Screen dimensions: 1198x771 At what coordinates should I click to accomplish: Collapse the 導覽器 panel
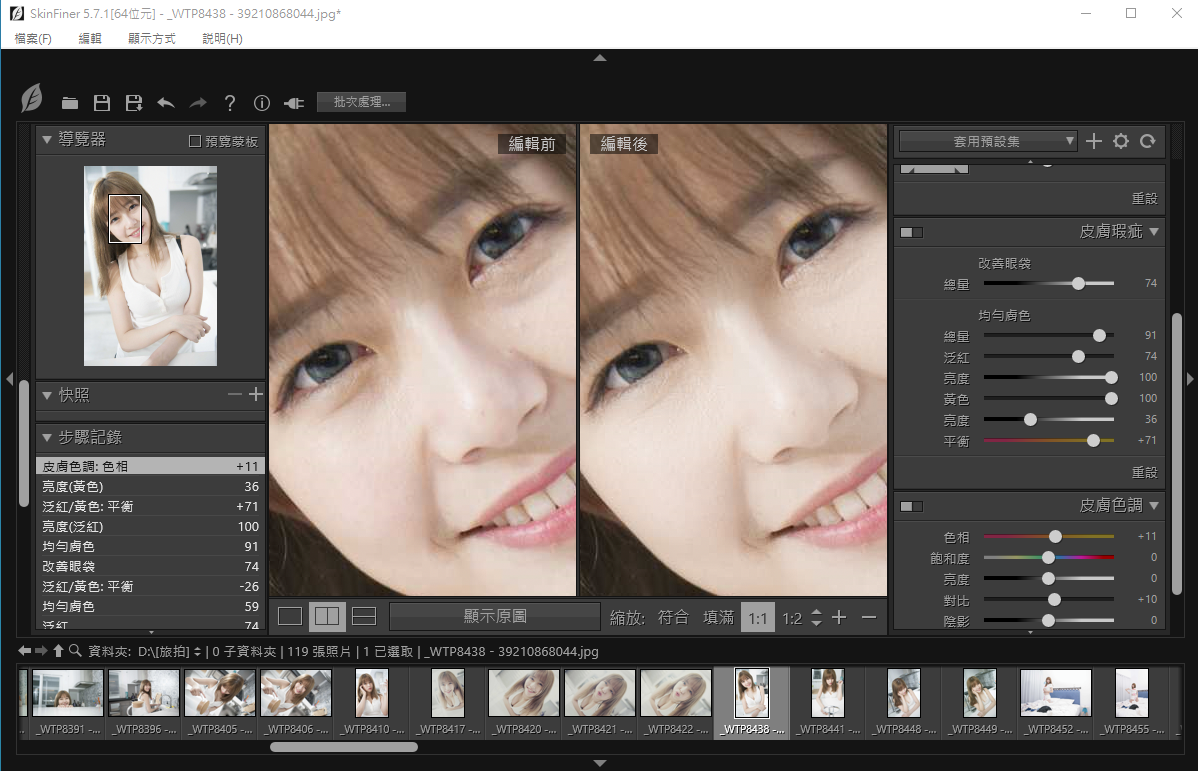(x=47, y=140)
